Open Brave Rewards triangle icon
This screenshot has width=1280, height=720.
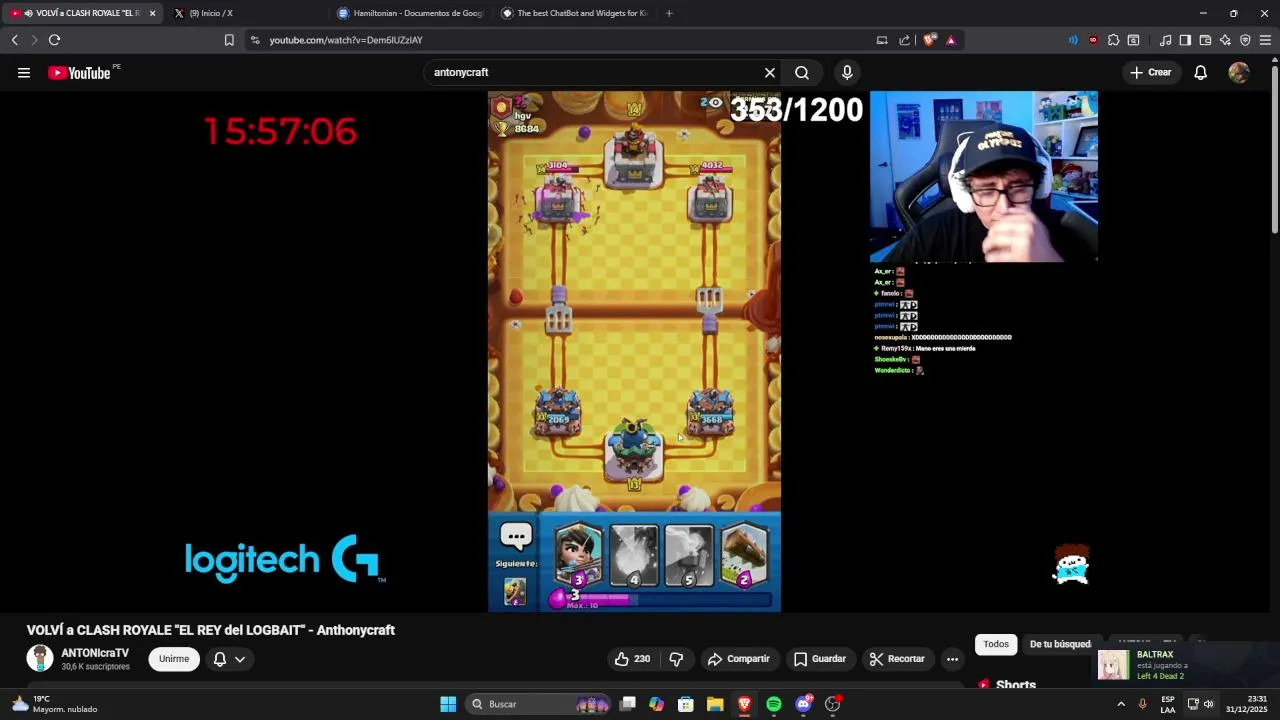(x=951, y=40)
